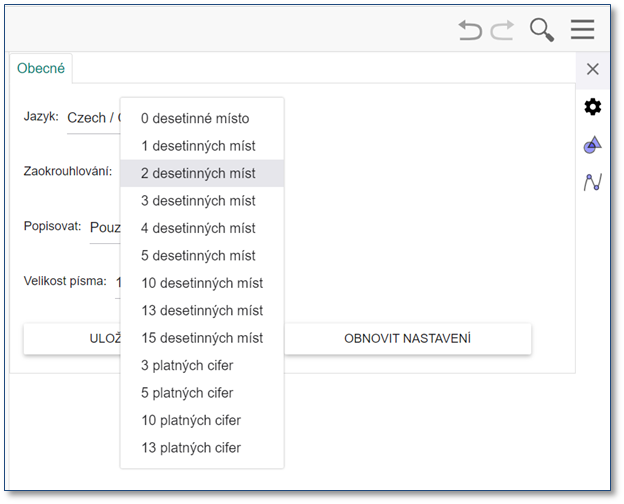This screenshot has height=504, width=624.
Task: Open the Algebra settings curve icon
Action: (593, 182)
